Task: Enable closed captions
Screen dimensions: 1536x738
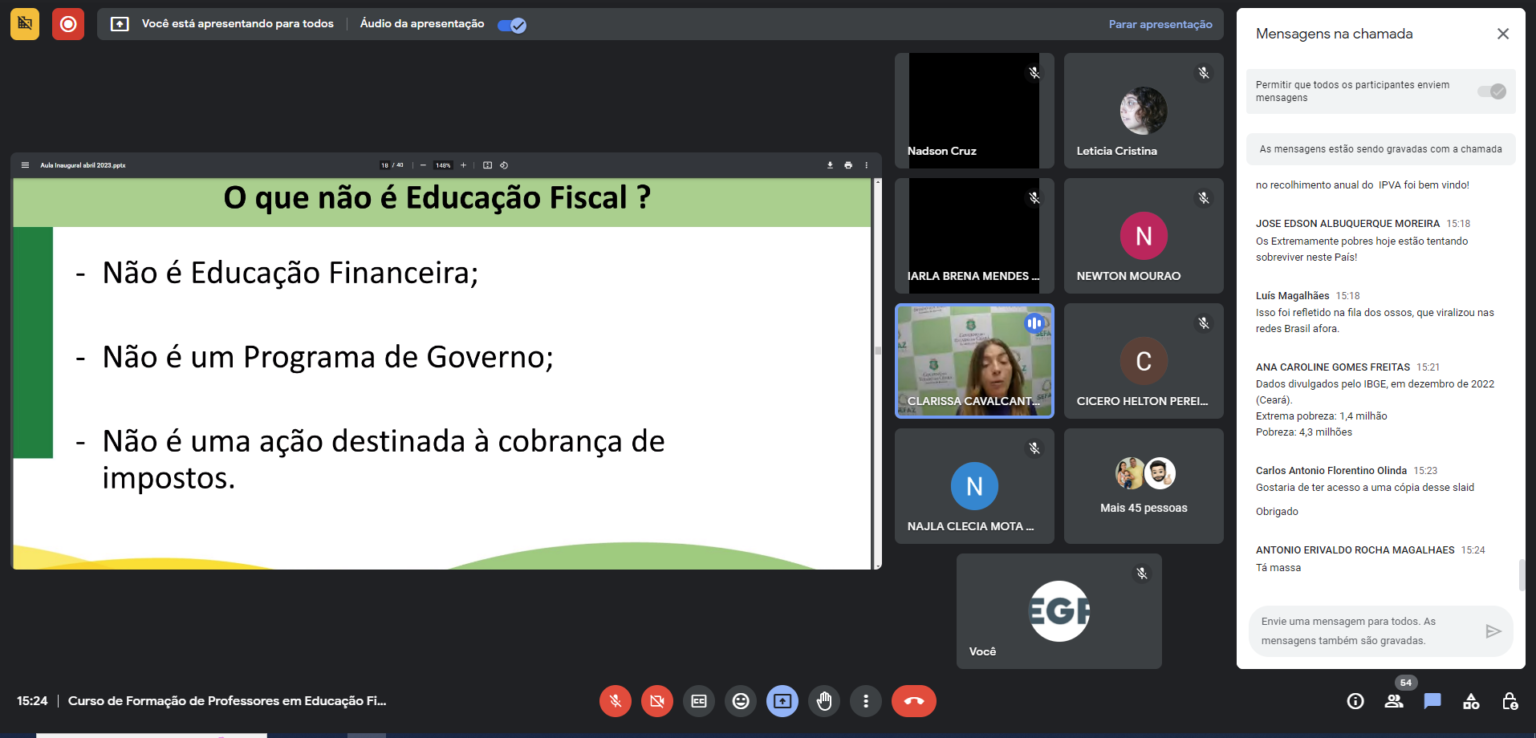Action: point(699,701)
